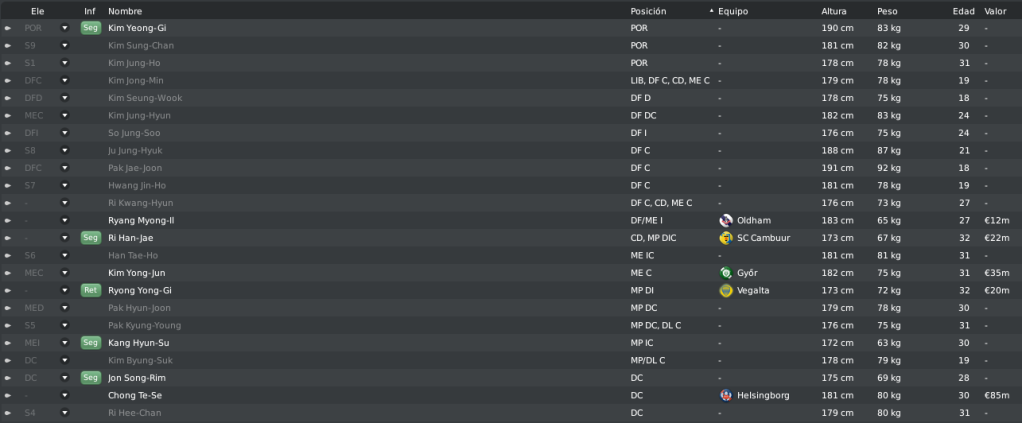Open selection dropdown for Kim Yong-Jun
The width and height of the screenshot is (1022, 423).
click(x=65, y=273)
